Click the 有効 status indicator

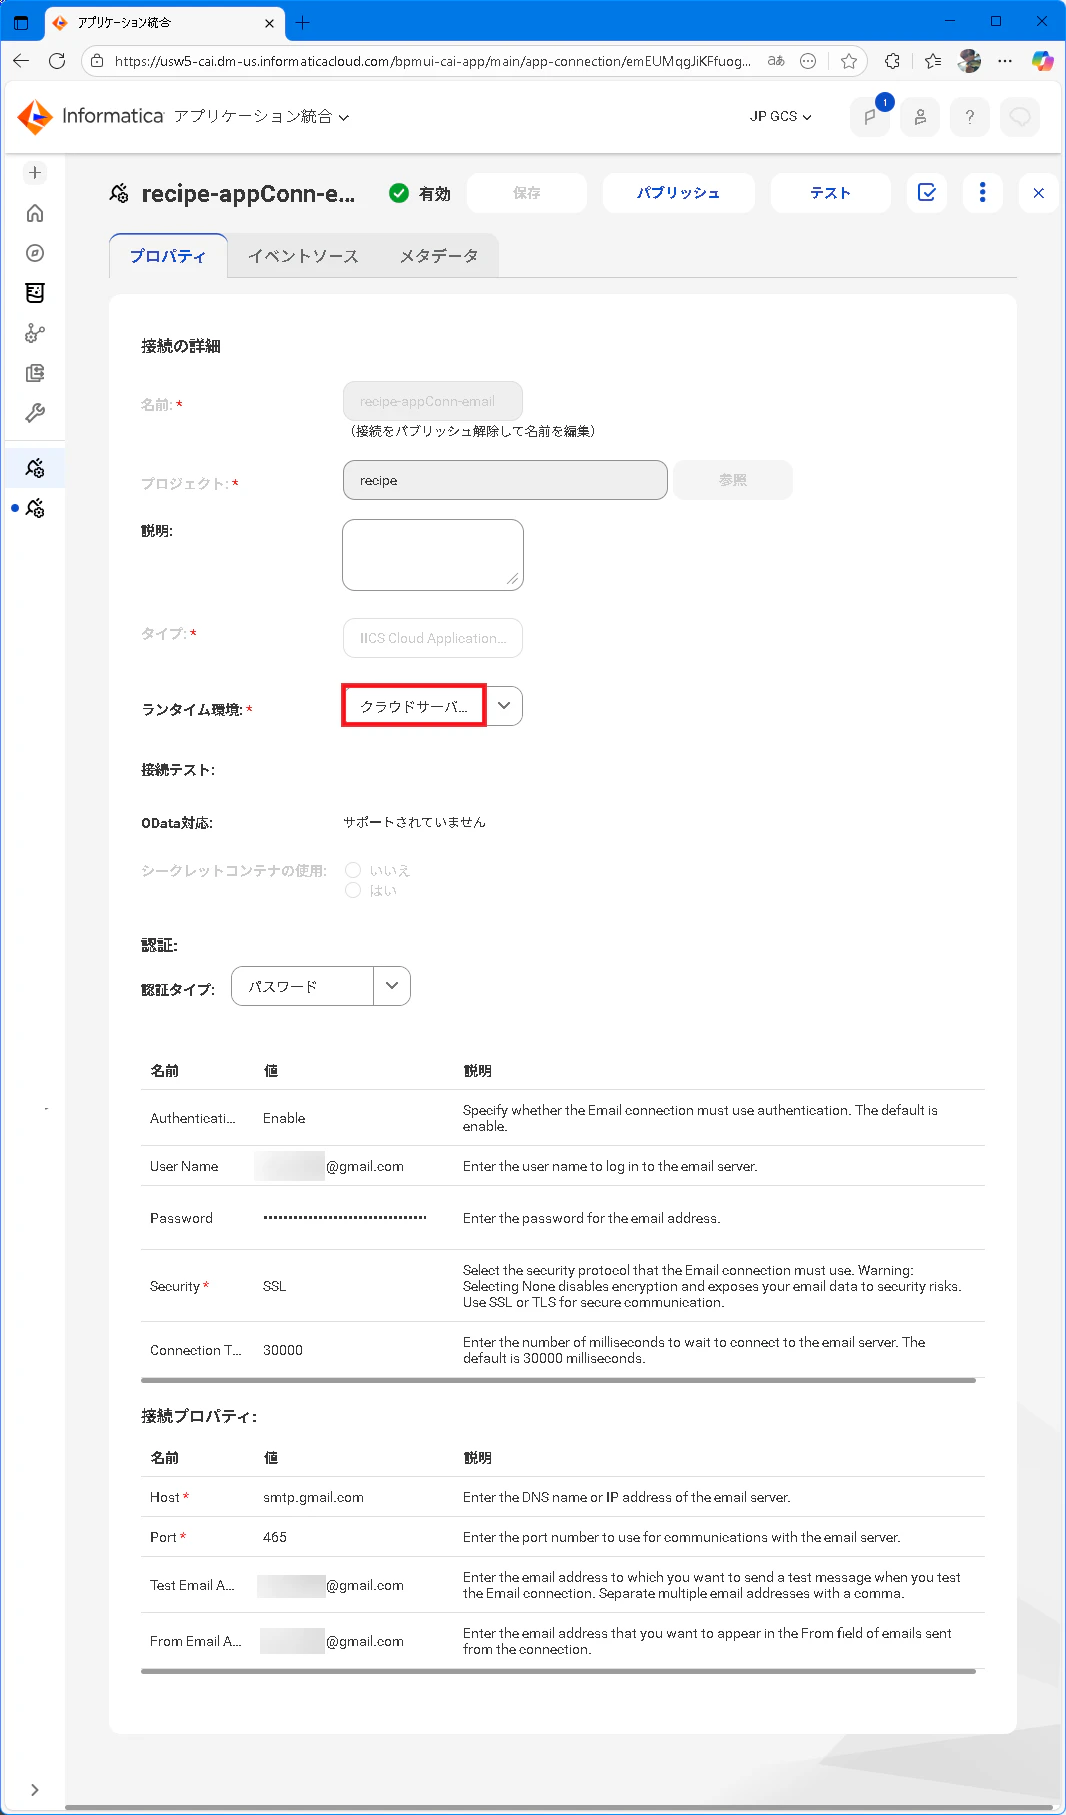[x=420, y=193]
